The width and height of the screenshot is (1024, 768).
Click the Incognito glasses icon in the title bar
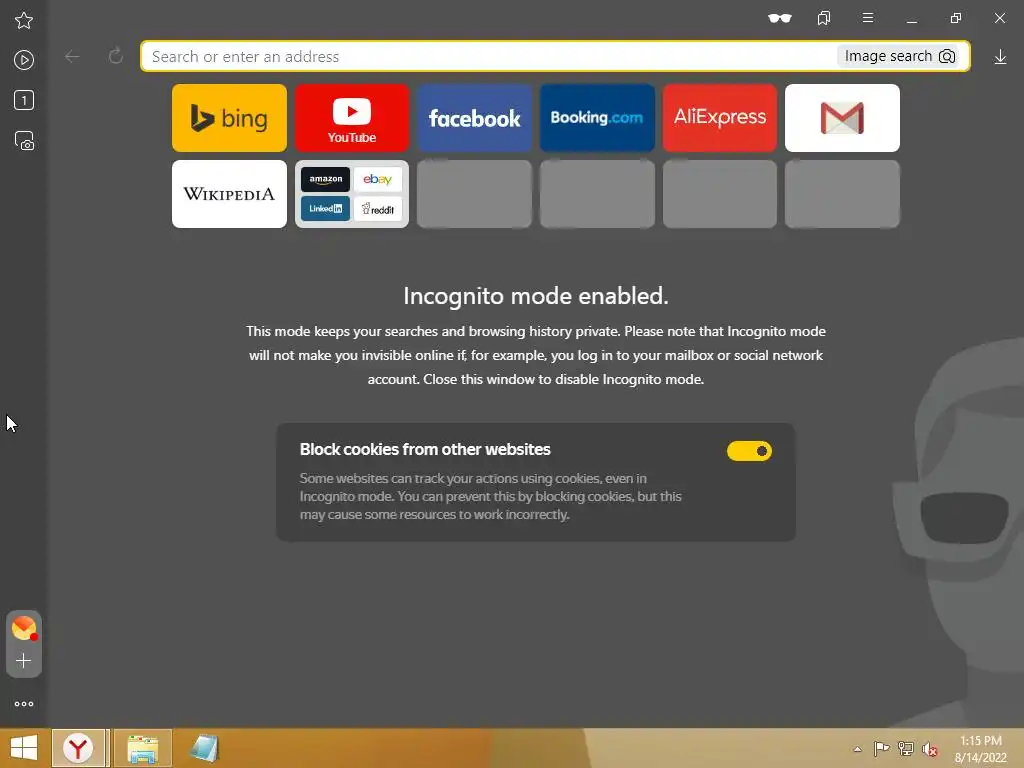click(780, 18)
